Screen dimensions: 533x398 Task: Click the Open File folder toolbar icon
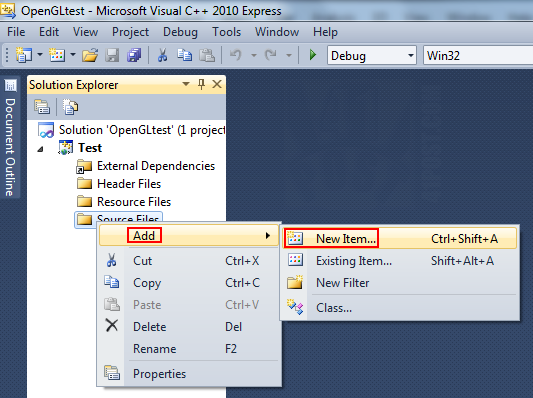[x=90, y=55]
